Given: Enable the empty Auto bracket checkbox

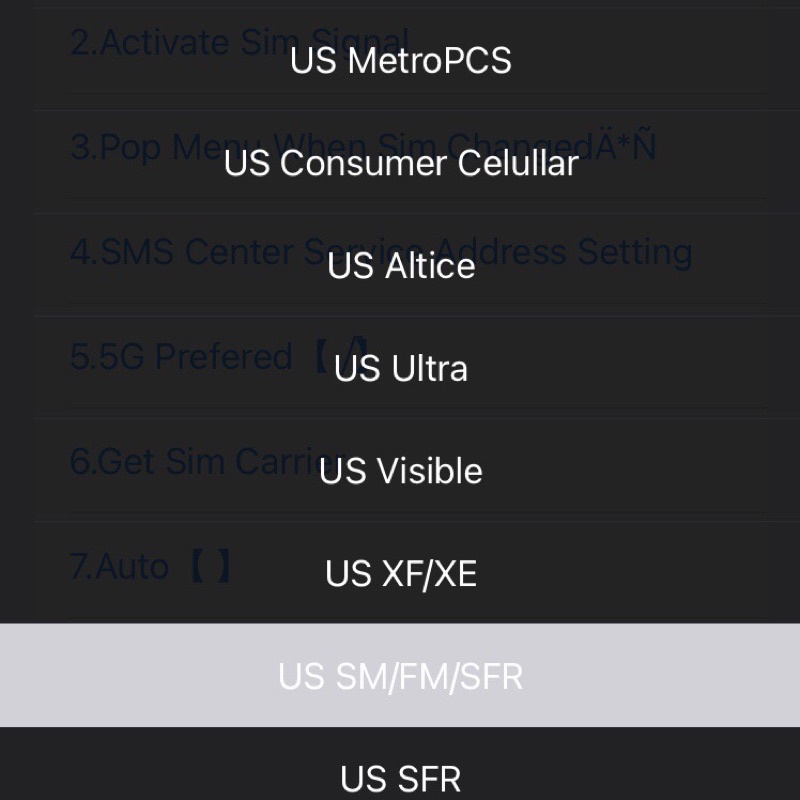Looking at the screenshot, I should click(211, 566).
